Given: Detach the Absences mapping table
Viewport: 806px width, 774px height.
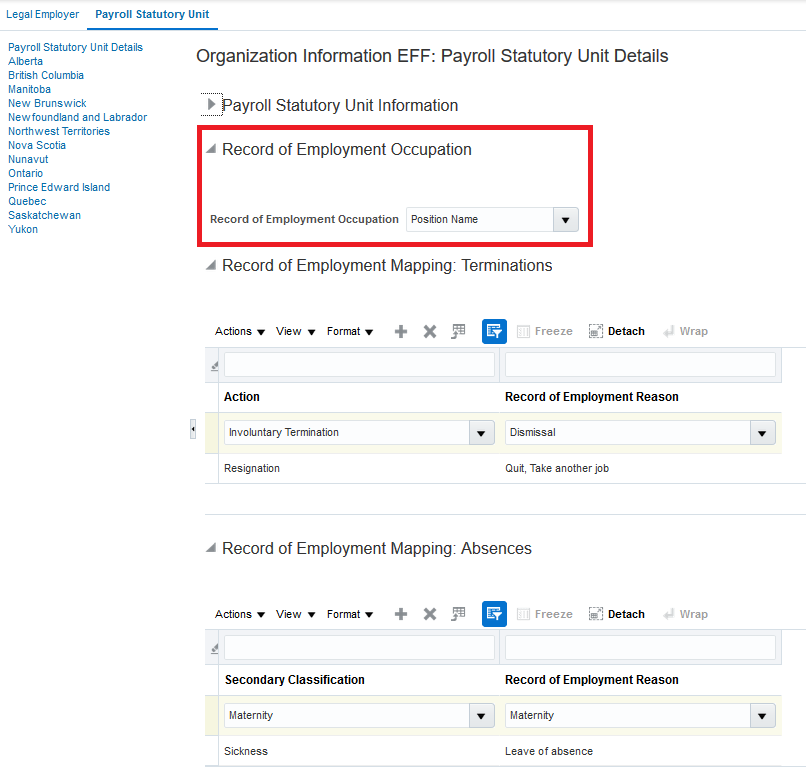Looking at the screenshot, I should (x=616, y=615).
